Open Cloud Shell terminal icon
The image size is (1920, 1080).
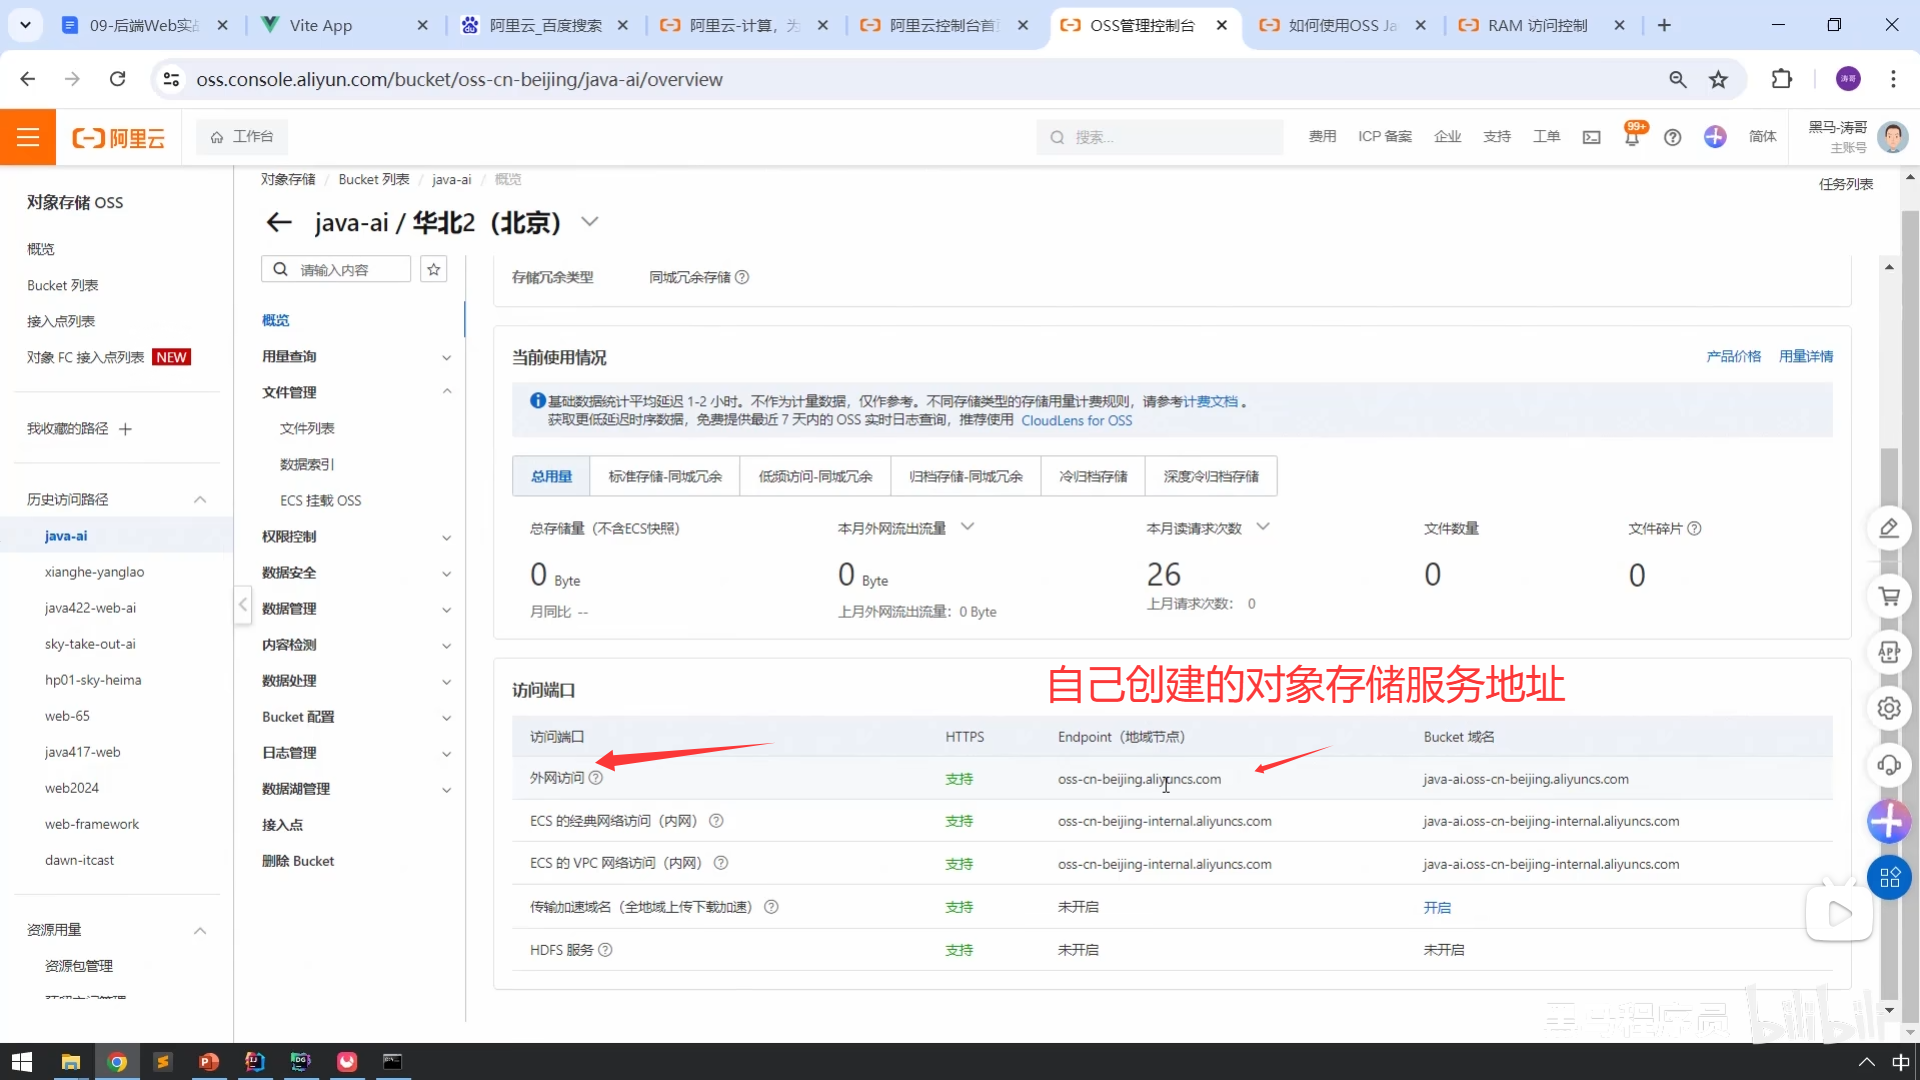[1591, 137]
